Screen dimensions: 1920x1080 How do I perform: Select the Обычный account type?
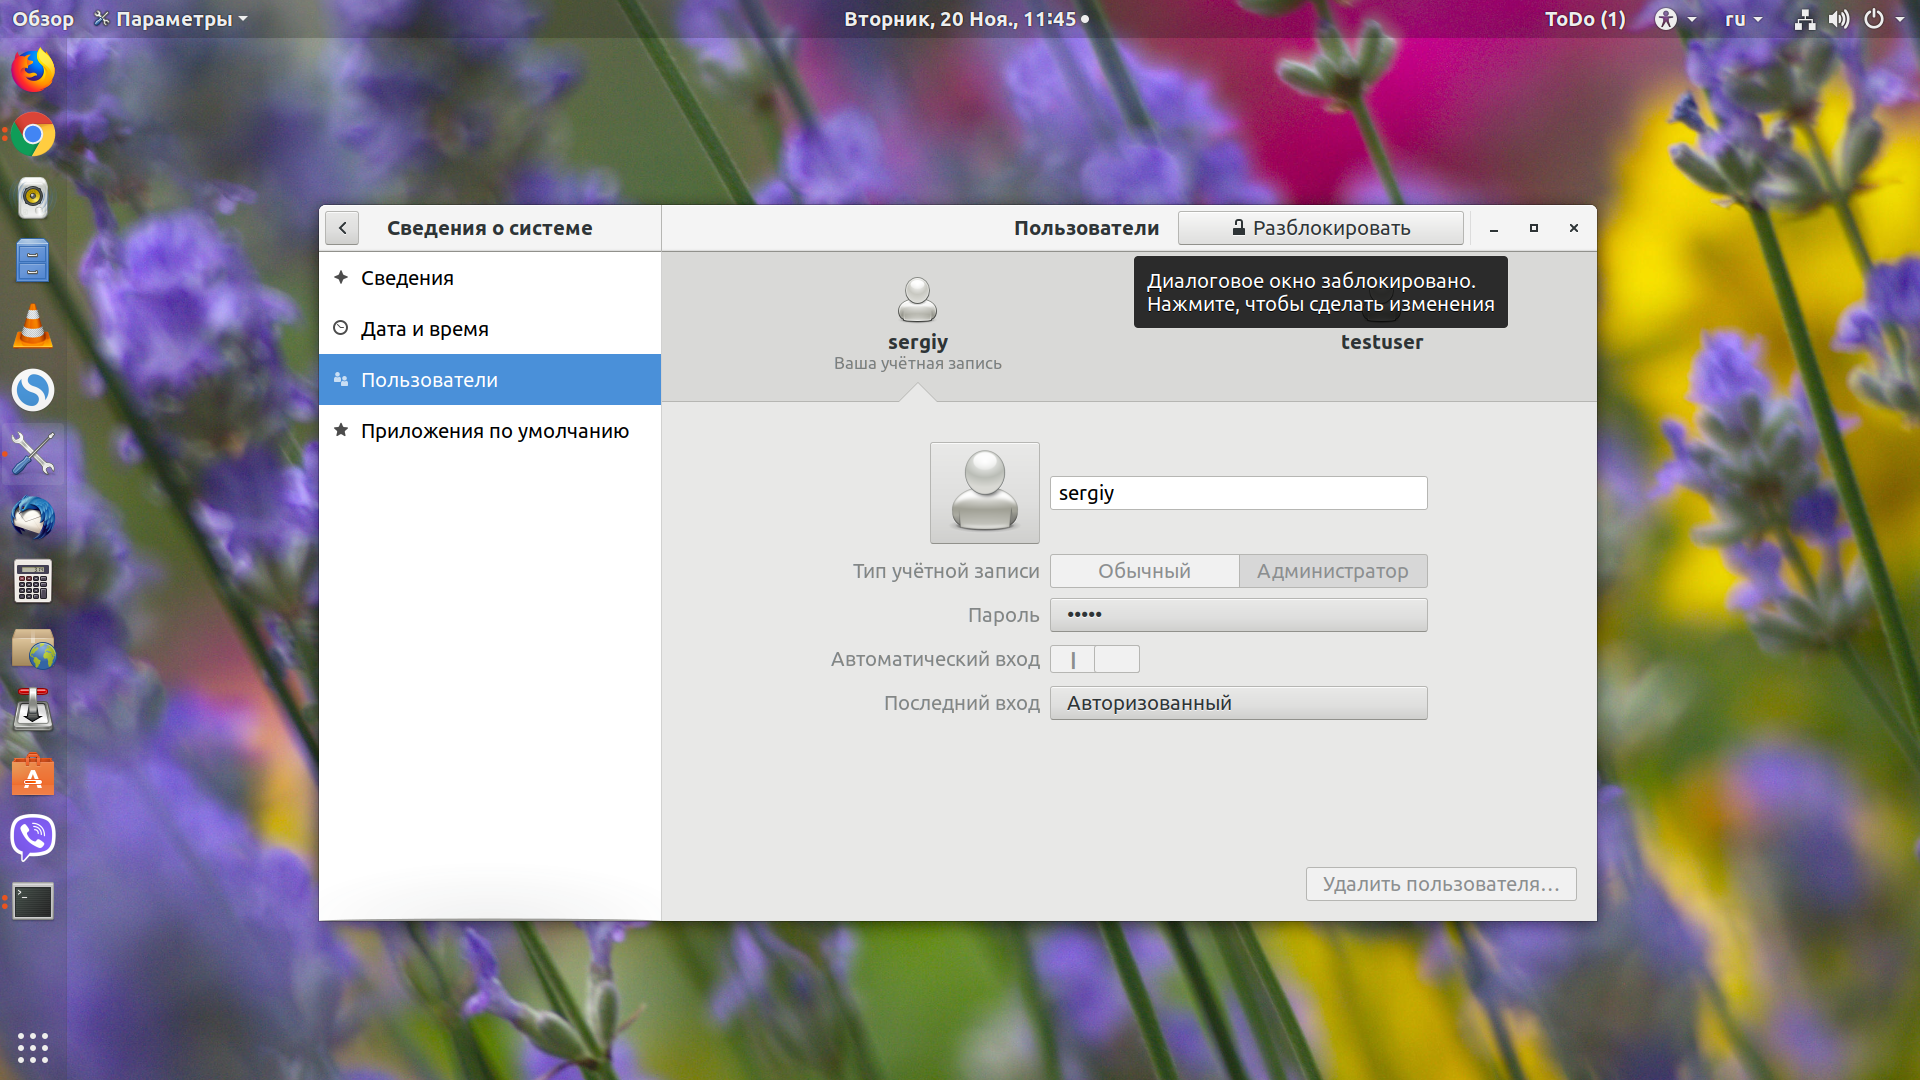point(1144,571)
